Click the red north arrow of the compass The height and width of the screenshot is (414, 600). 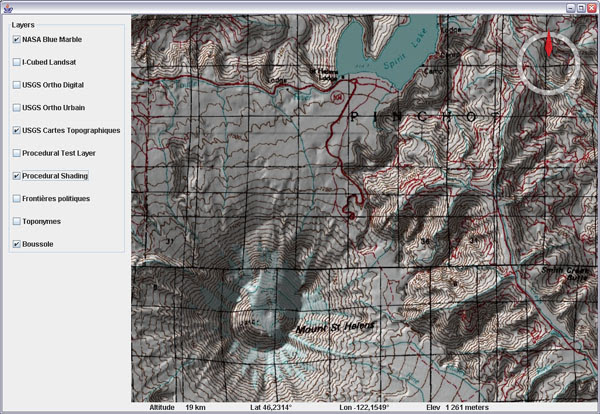click(549, 44)
